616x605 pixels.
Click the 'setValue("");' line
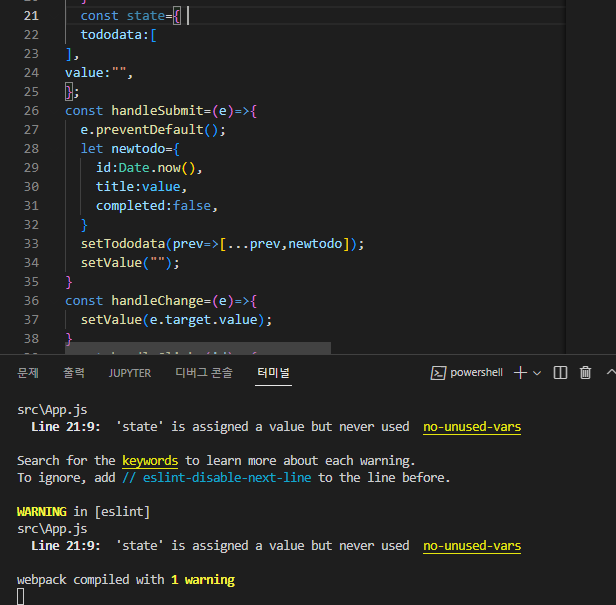[130, 263]
